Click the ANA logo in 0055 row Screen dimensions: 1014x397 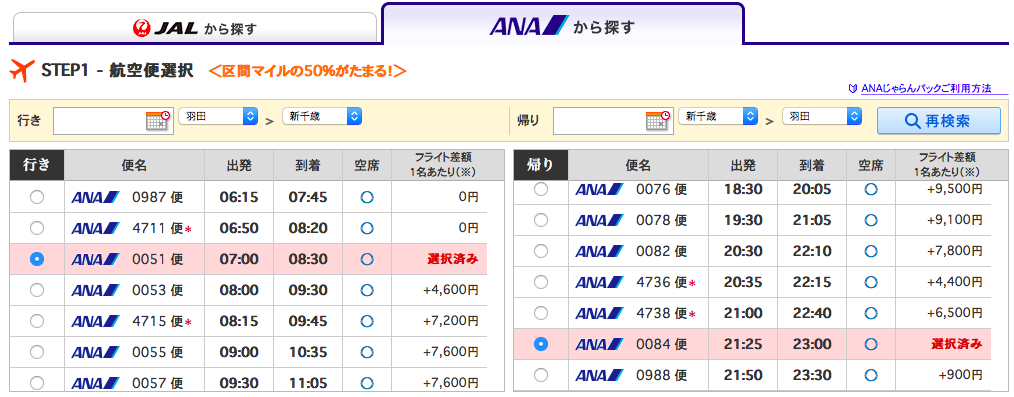tap(96, 352)
